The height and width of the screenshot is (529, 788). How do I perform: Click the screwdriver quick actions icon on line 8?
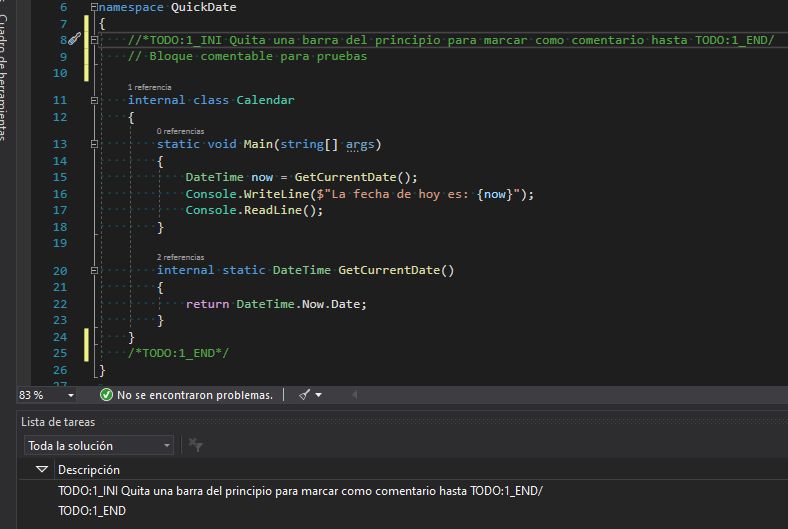coord(74,39)
